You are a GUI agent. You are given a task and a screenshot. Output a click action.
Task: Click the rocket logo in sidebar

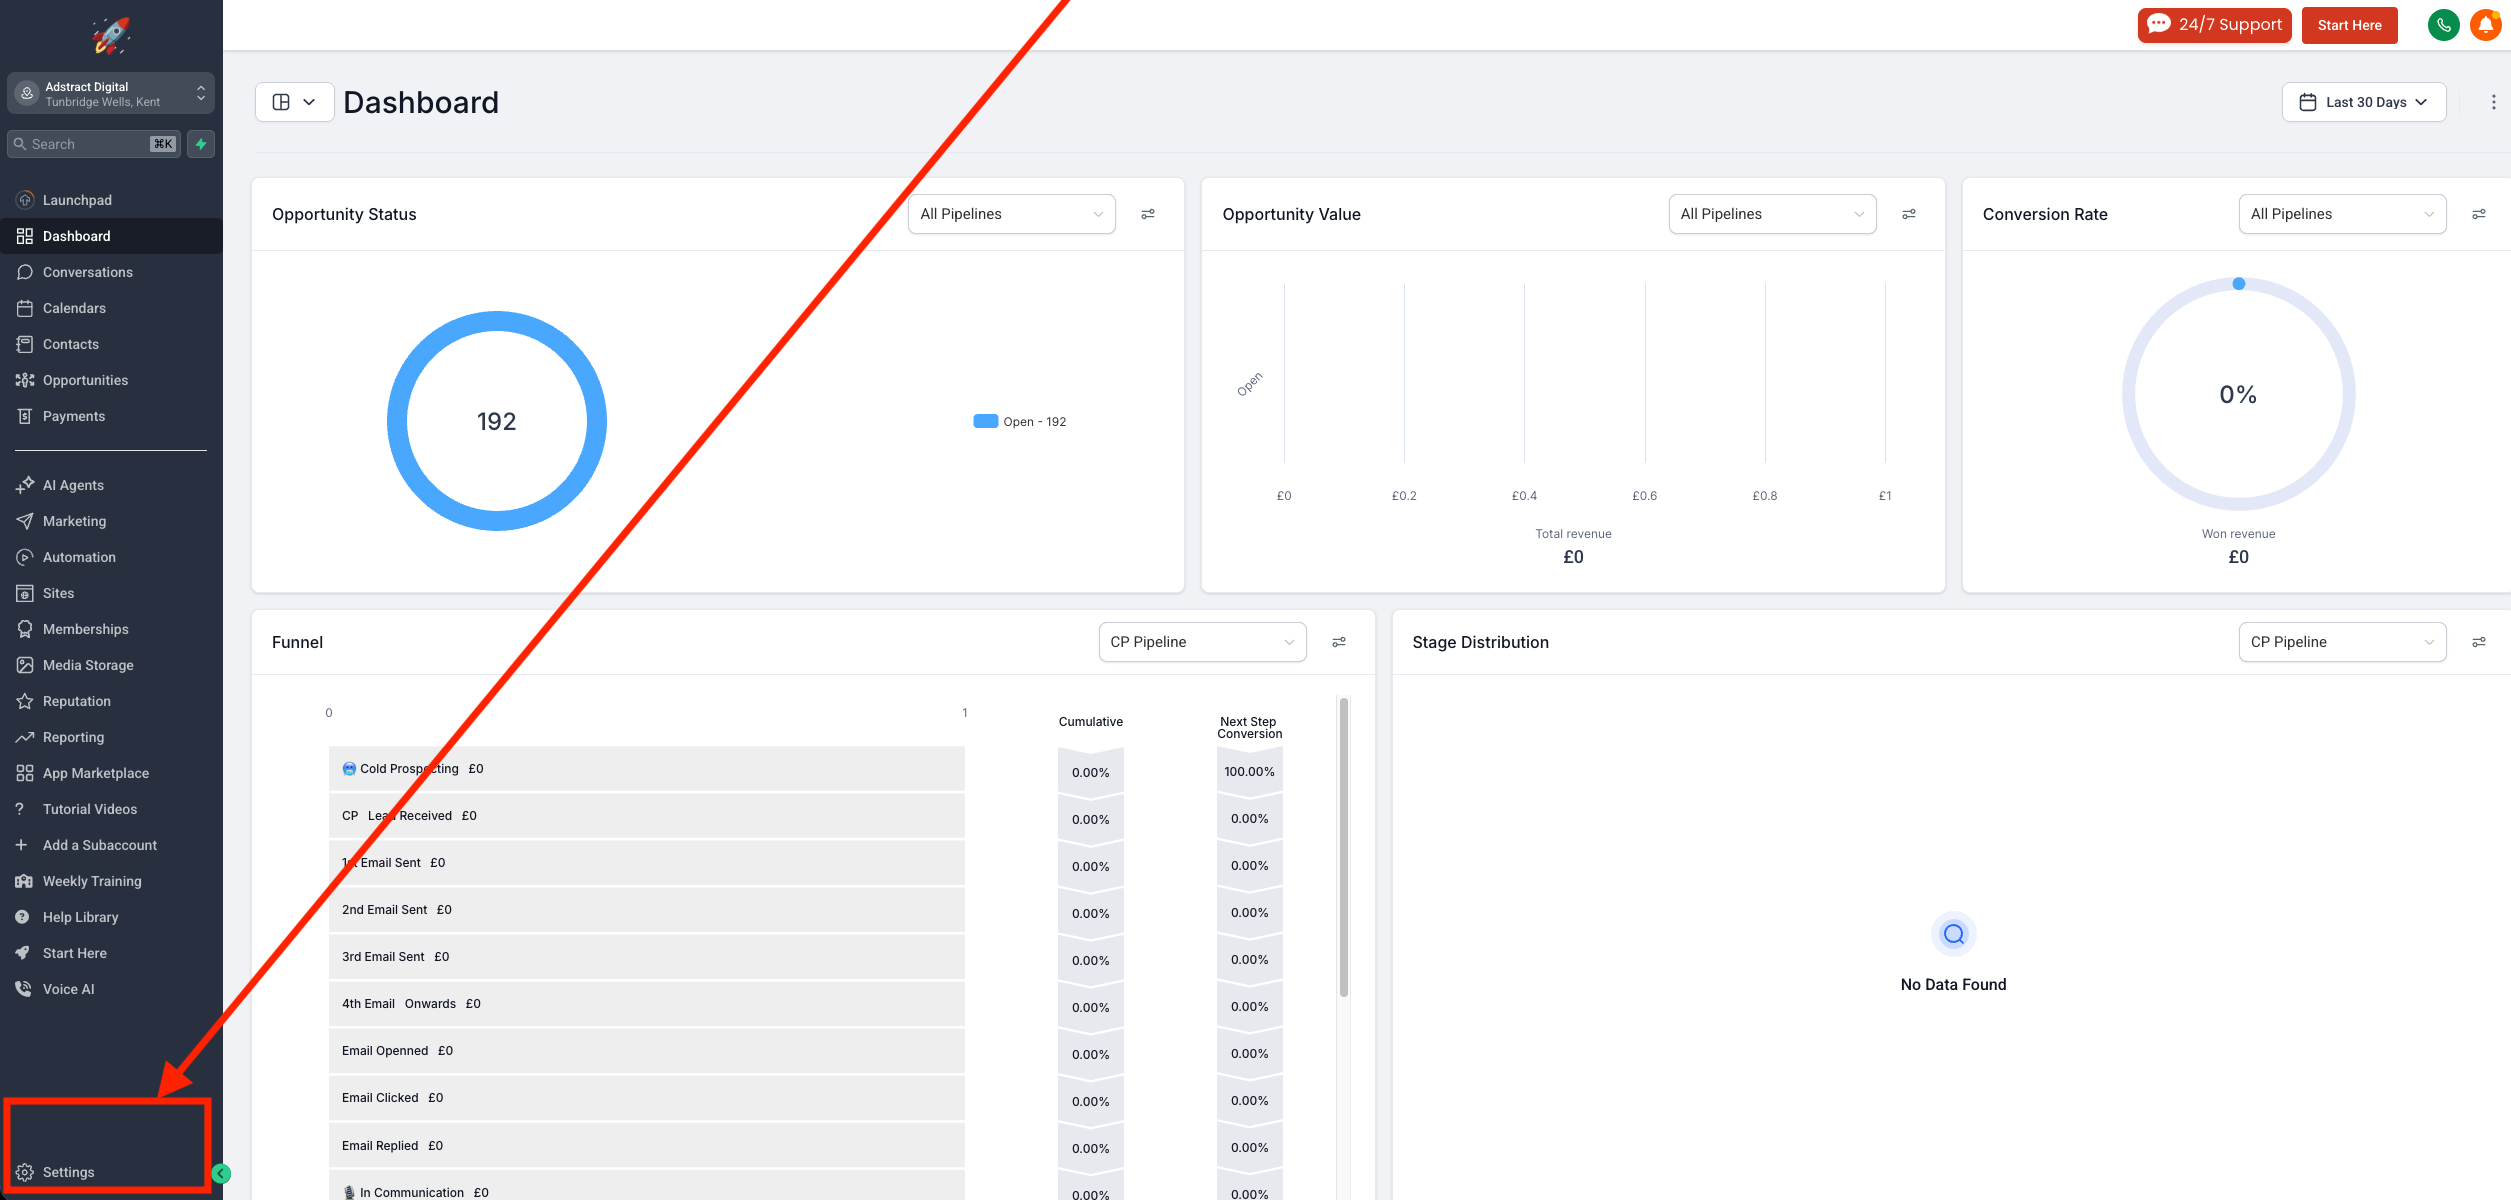(111, 35)
